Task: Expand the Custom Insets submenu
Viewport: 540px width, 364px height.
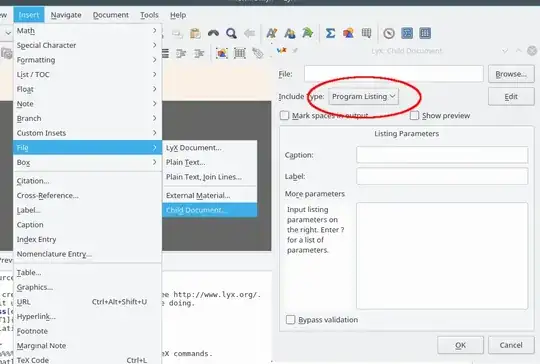Action: [87, 133]
